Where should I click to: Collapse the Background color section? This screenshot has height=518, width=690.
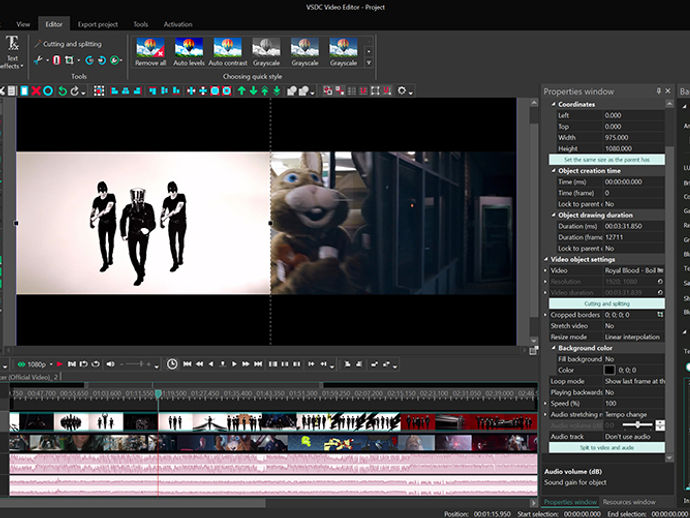(554, 348)
